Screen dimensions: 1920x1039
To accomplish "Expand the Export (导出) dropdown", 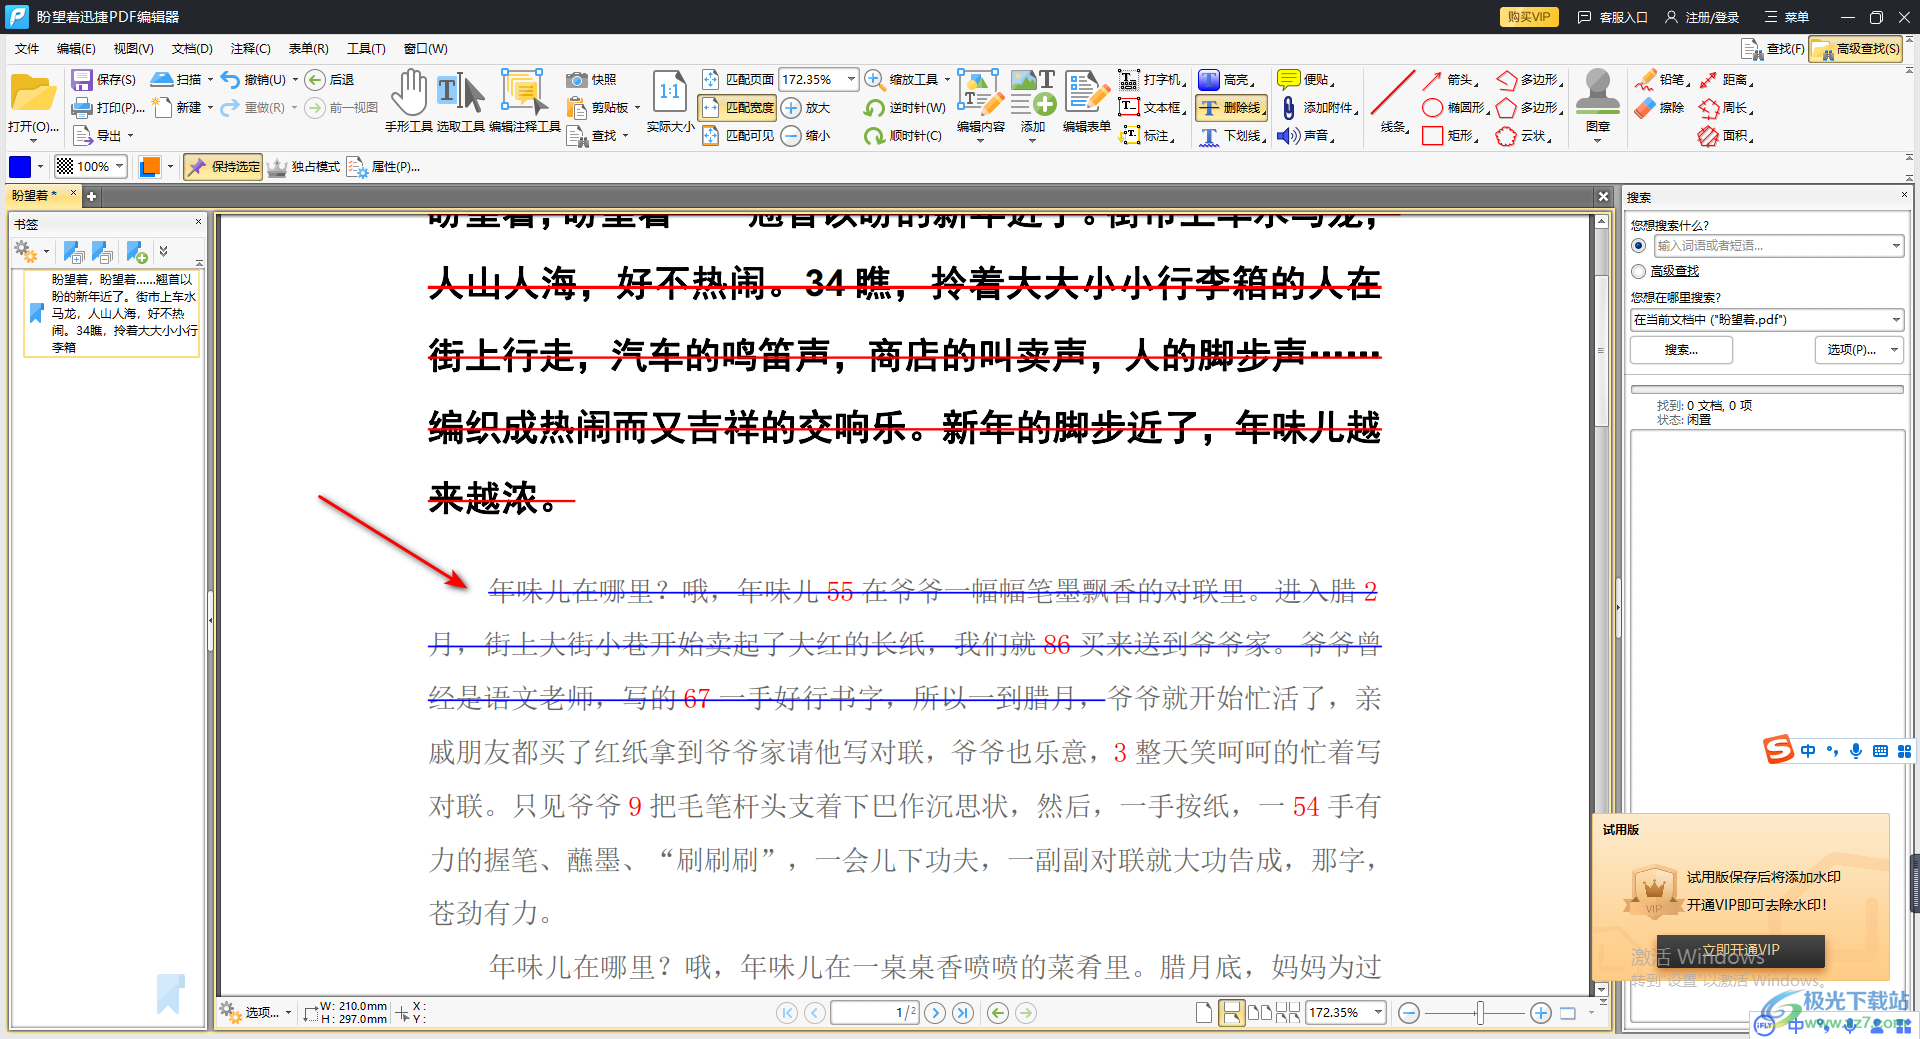I will click(130, 135).
